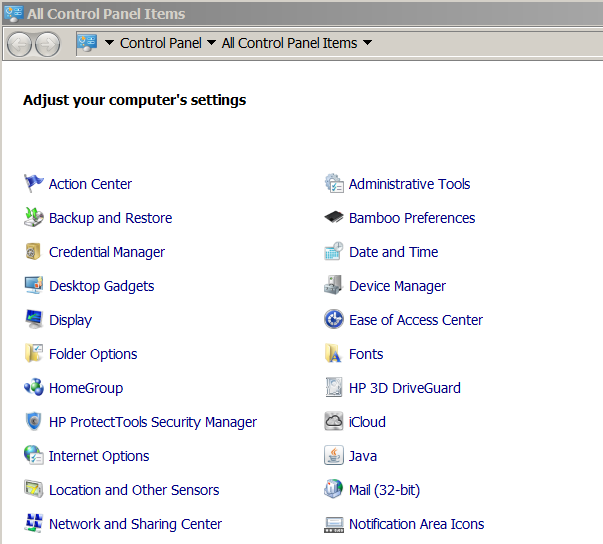Click the Folder Options folder icon
Viewport: 603px width, 544px height.
[34, 353]
